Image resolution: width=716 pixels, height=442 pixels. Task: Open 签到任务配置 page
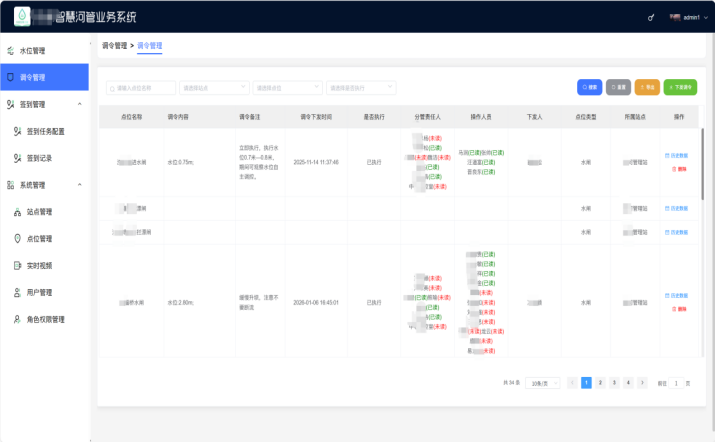point(45,131)
